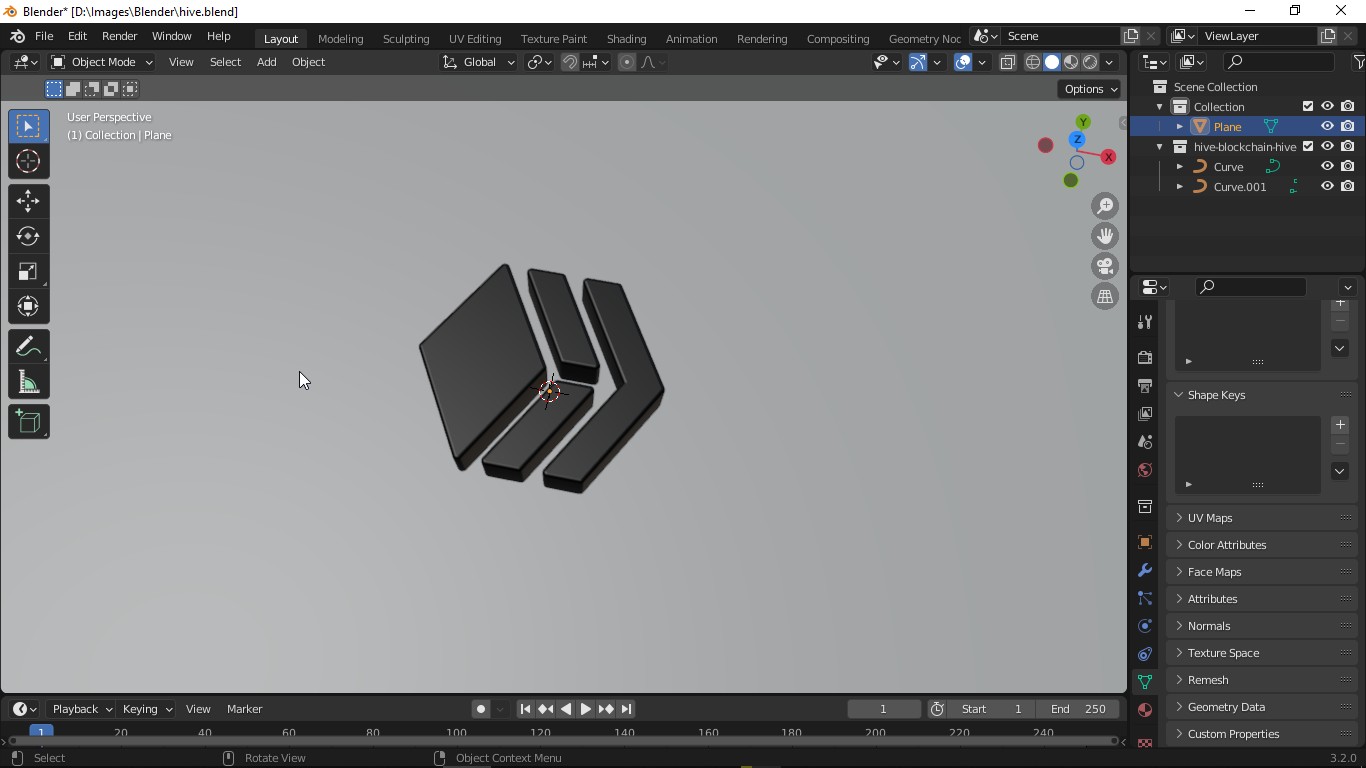Disable Plane render camera toggle
This screenshot has height=768, width=1366.
pos(1348,127)
